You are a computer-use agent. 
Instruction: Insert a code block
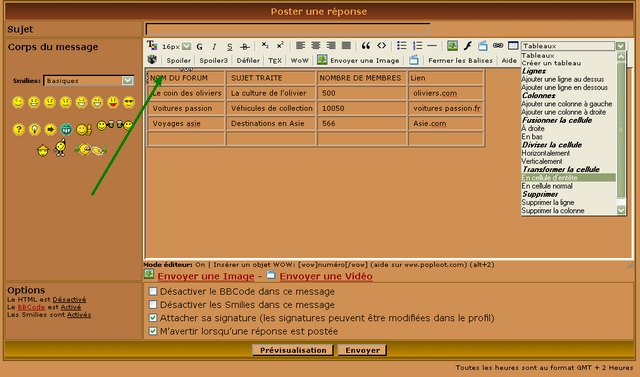[x=381, y=46]
